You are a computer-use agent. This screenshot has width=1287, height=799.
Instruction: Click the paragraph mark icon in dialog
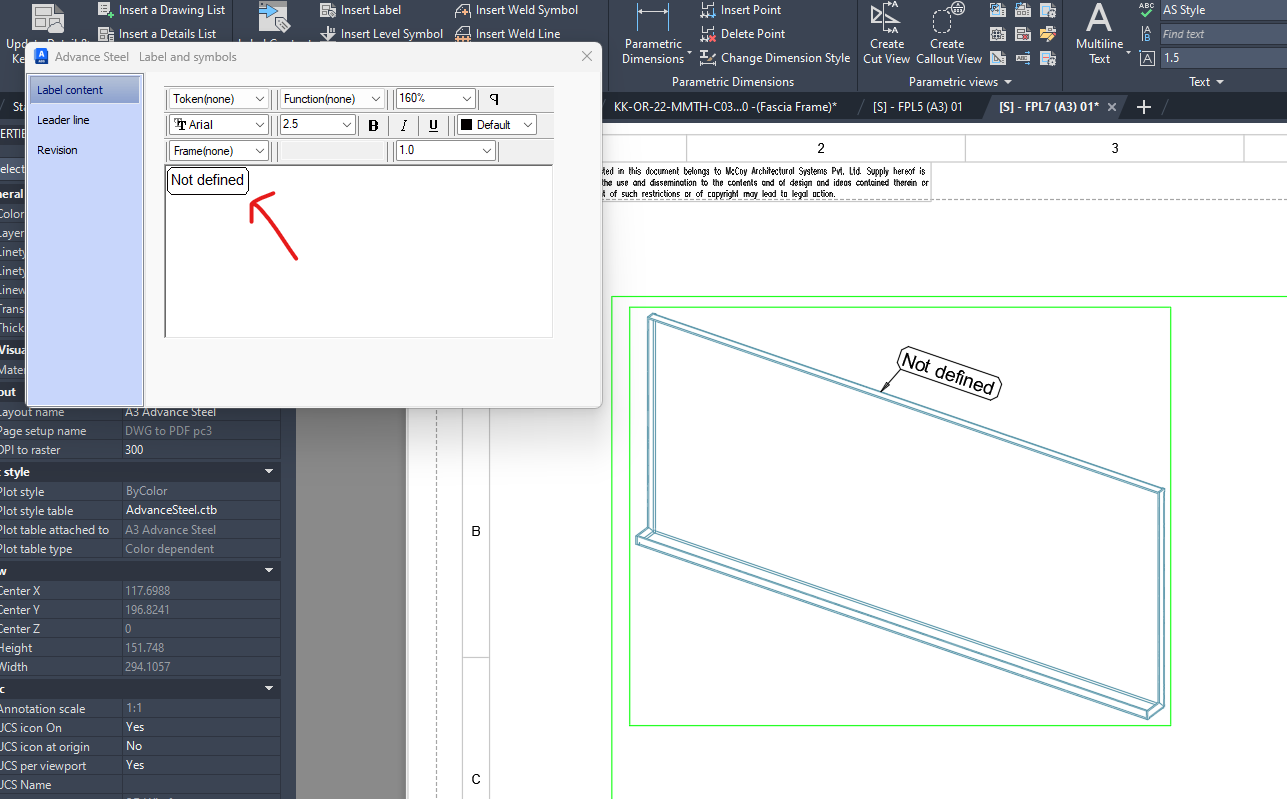[494, 99]
